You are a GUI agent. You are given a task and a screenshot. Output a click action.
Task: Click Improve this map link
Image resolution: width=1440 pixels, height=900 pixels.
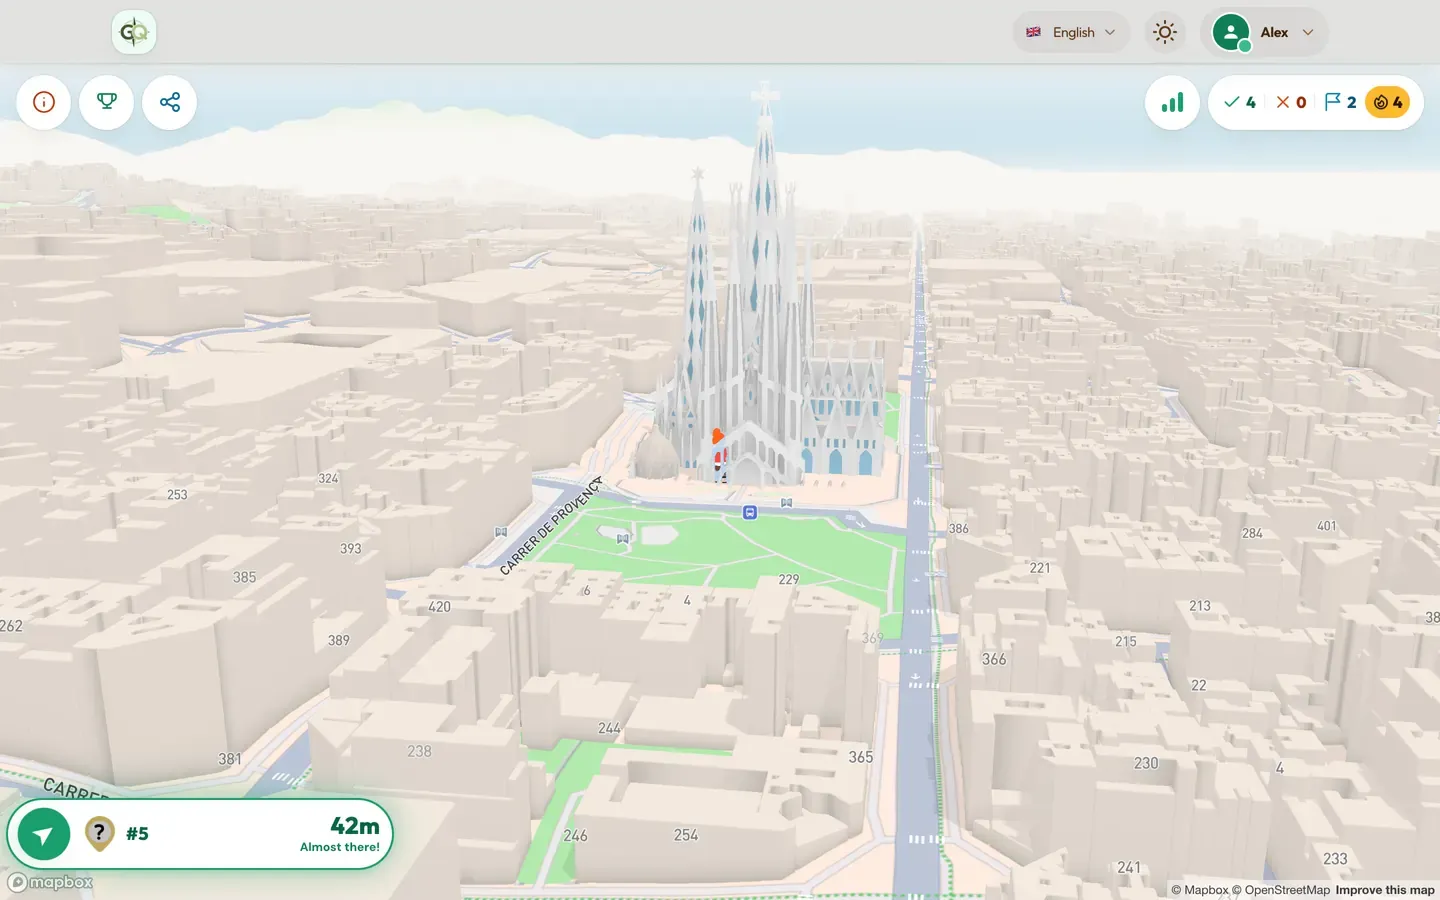(x=1385, y=890)
